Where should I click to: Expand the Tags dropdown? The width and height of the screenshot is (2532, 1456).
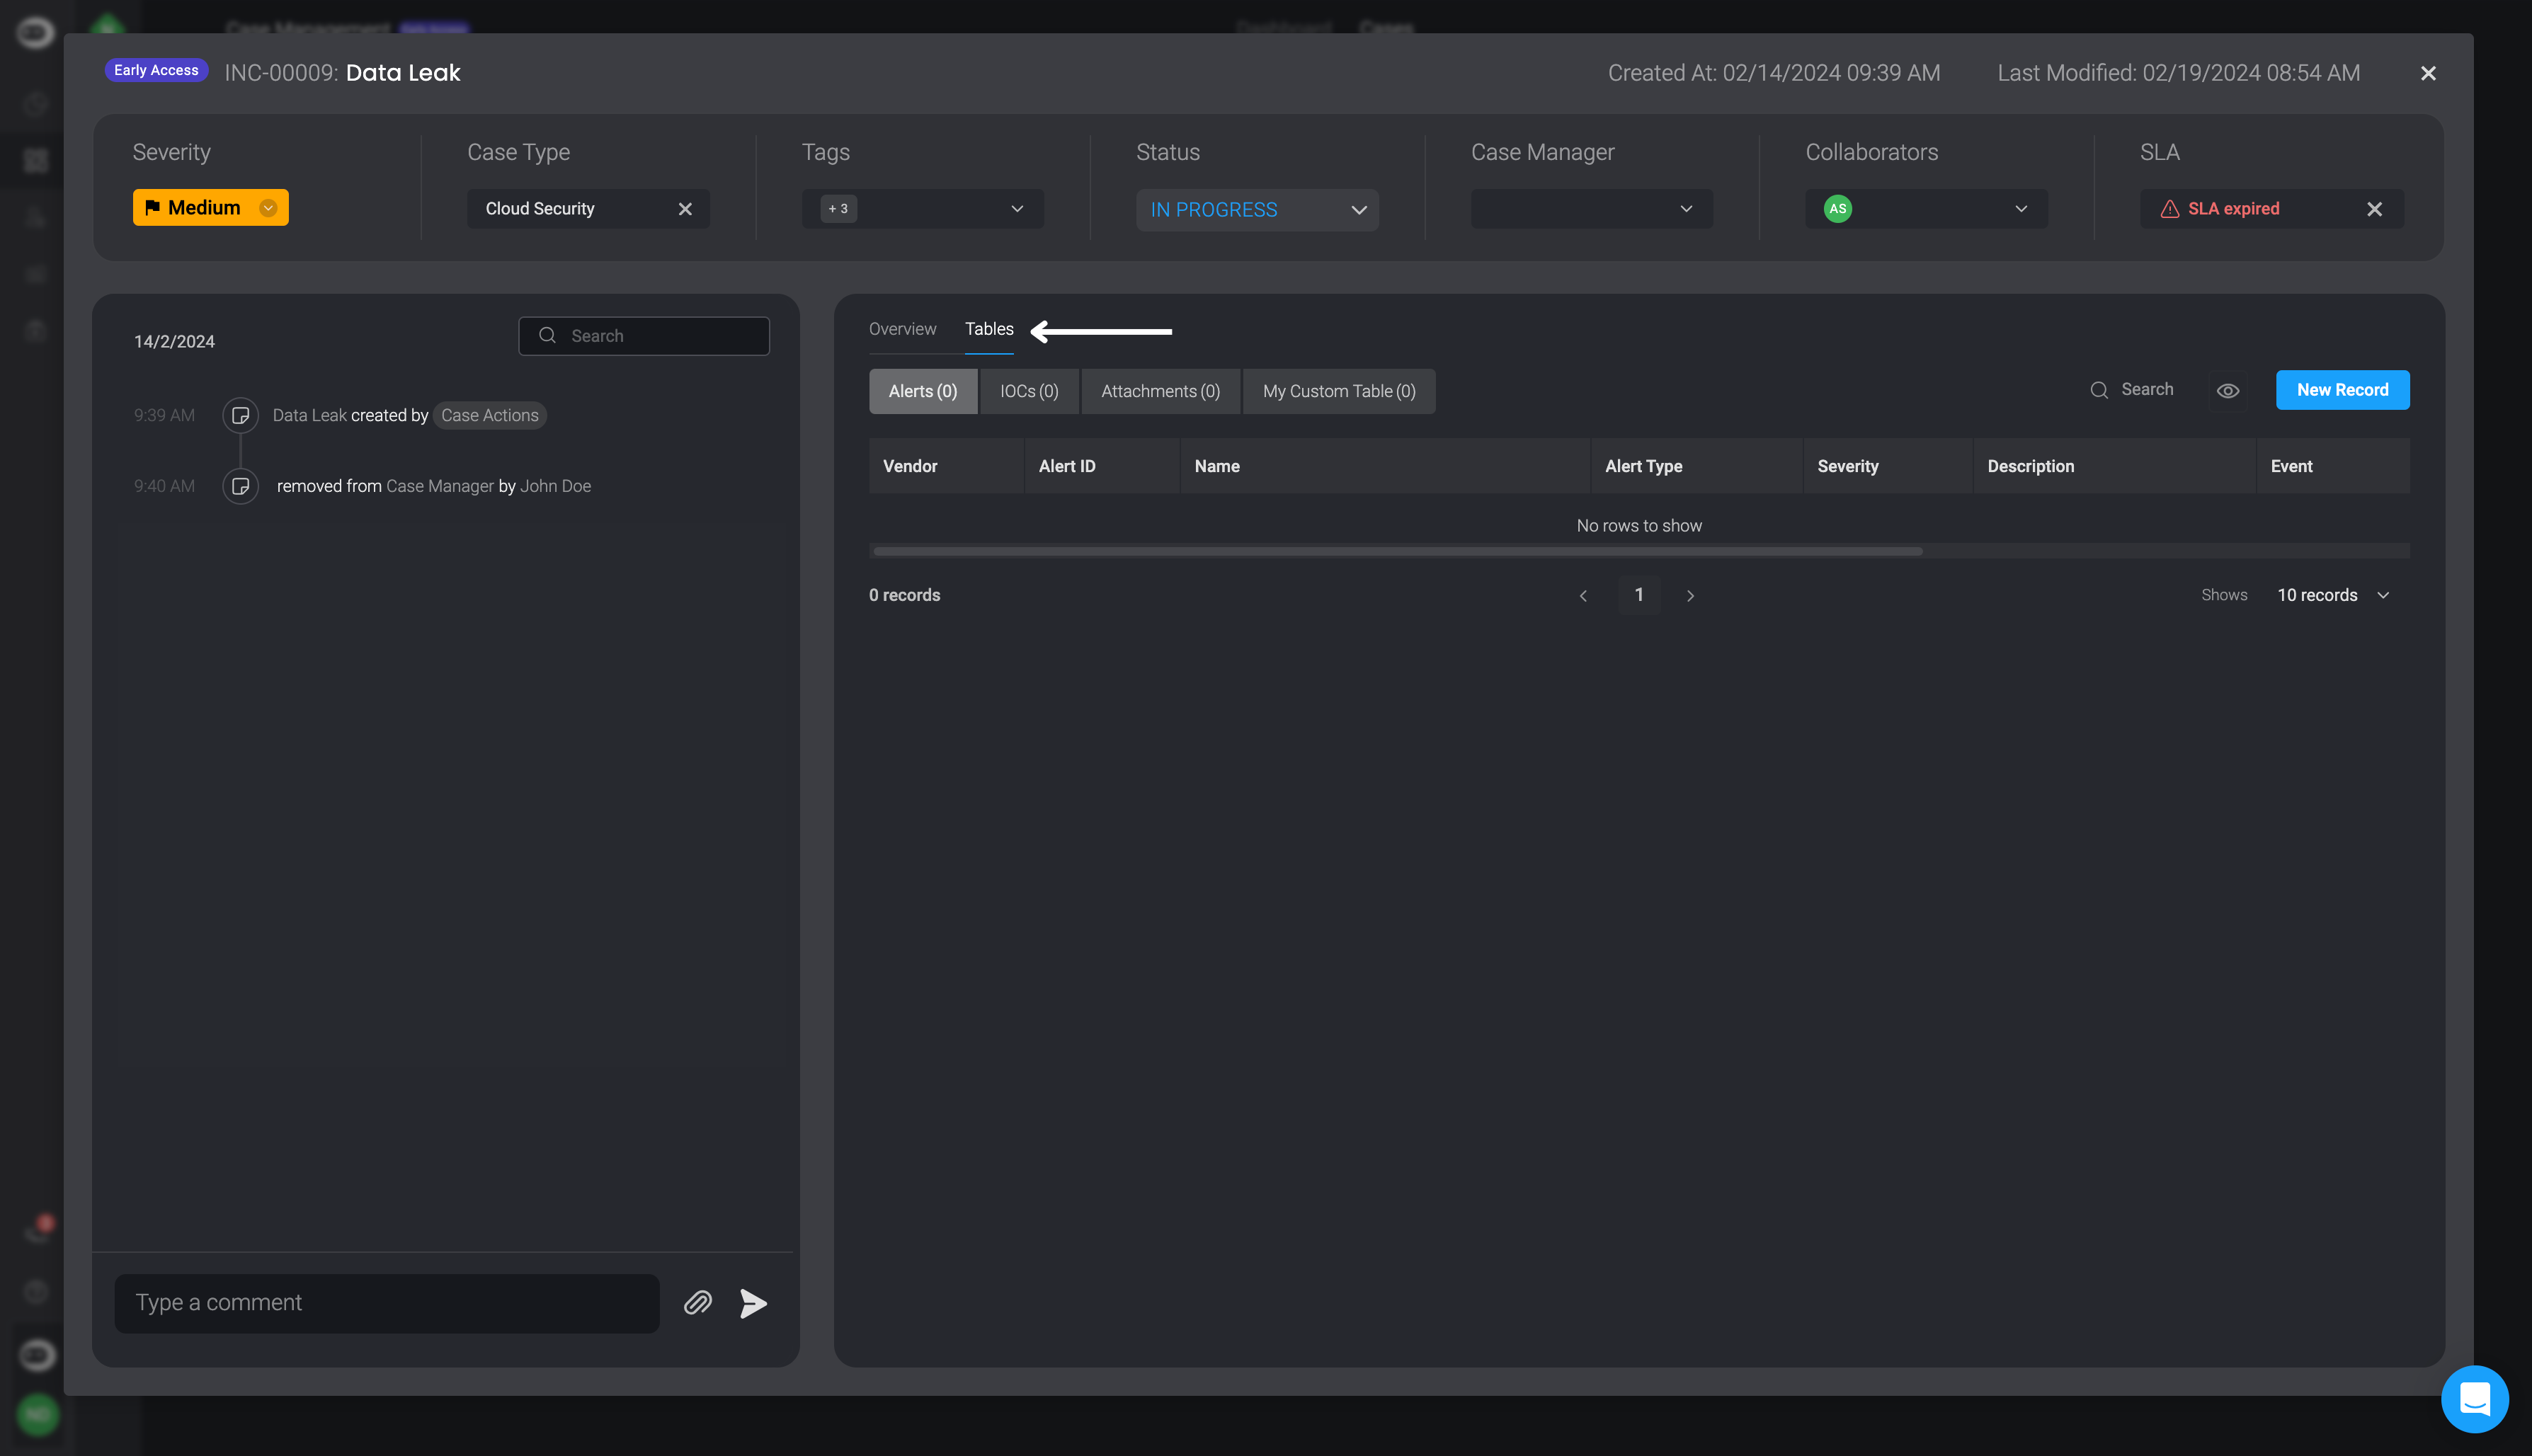[x=1017, y=209]
